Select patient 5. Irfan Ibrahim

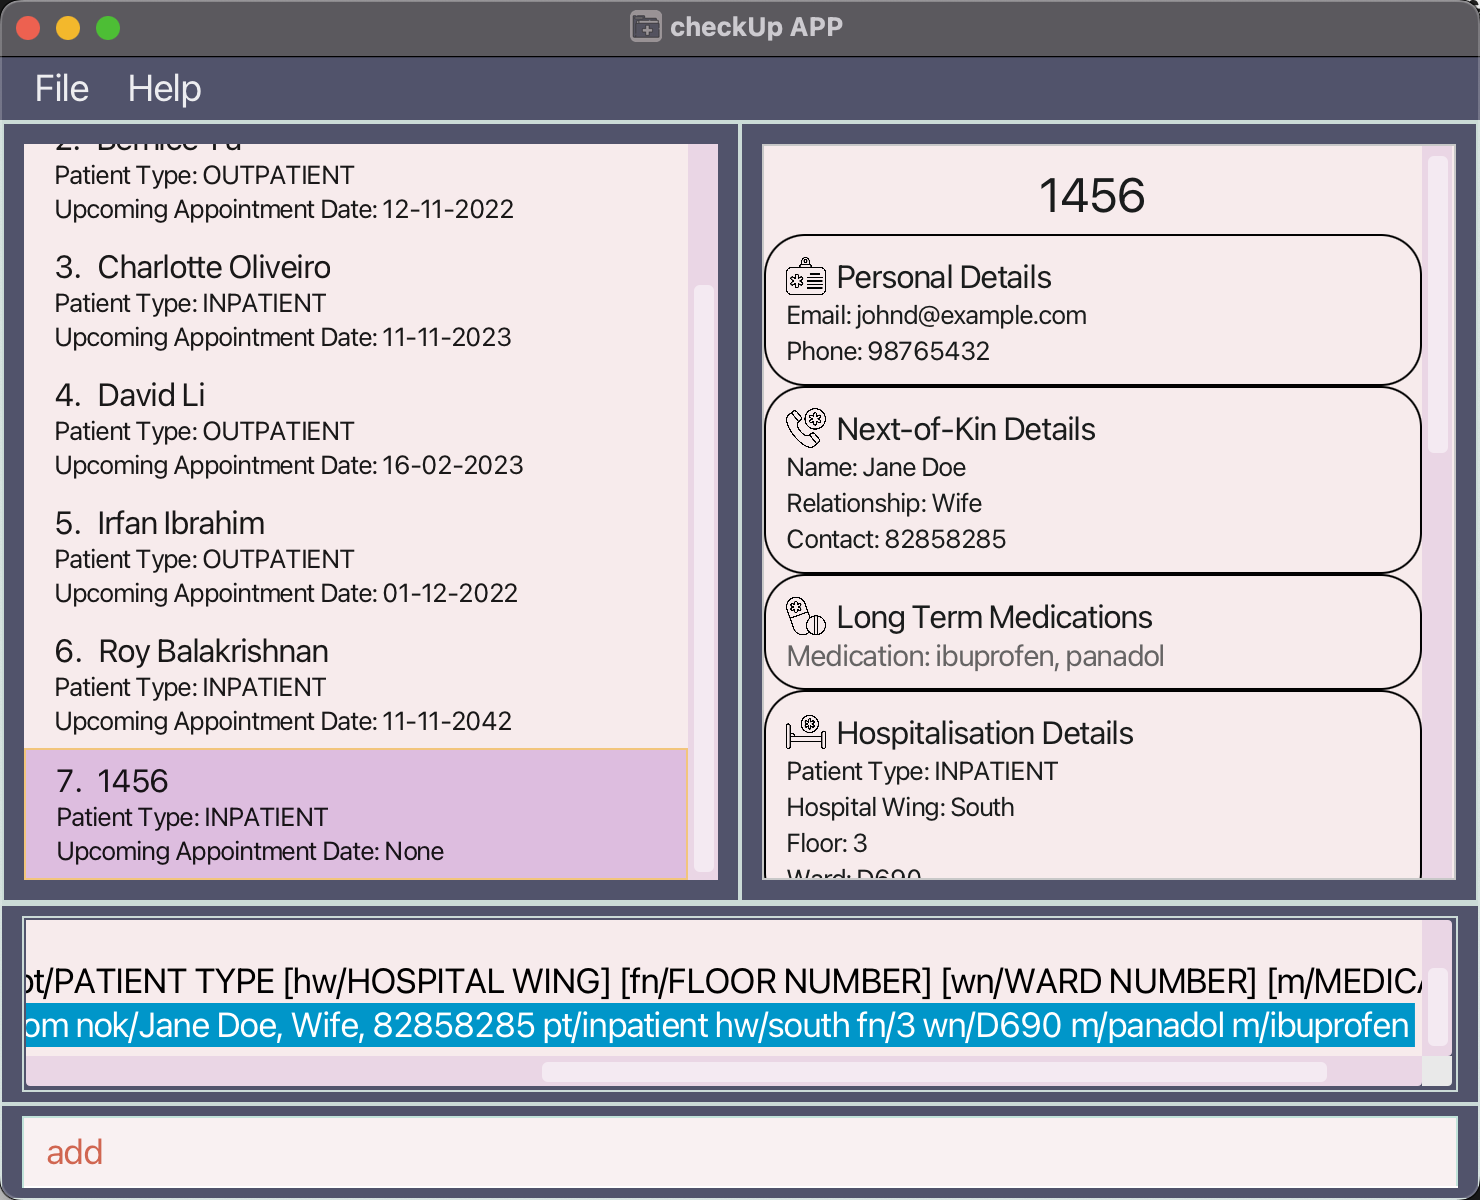click(x=356, y=557)
